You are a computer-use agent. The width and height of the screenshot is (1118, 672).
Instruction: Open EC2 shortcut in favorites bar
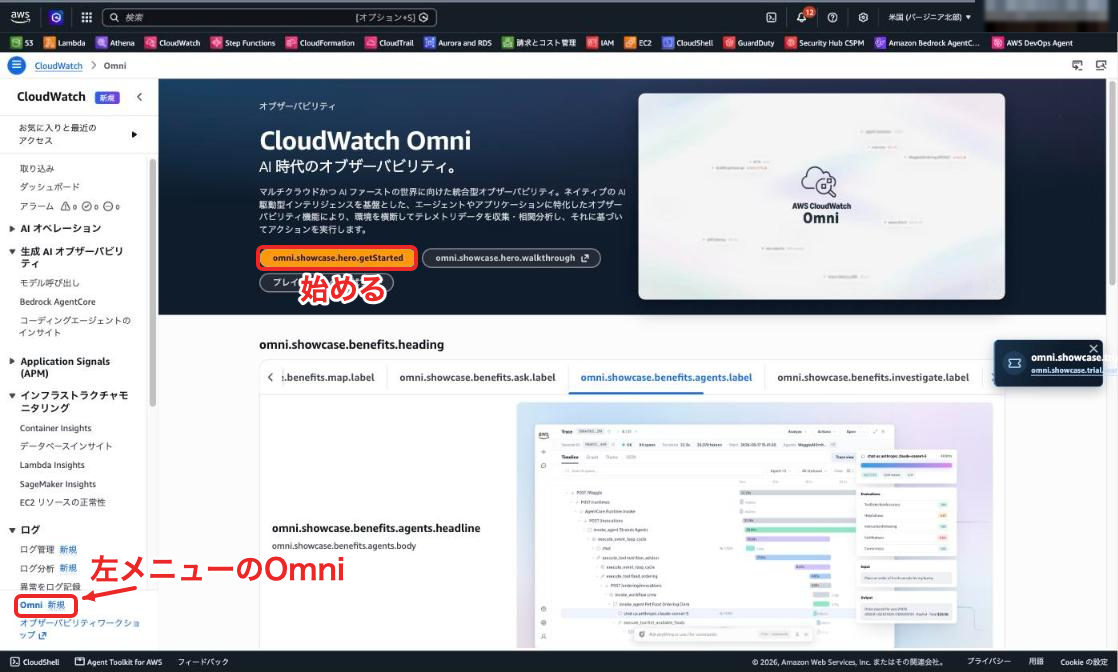[x=638, y=43]
